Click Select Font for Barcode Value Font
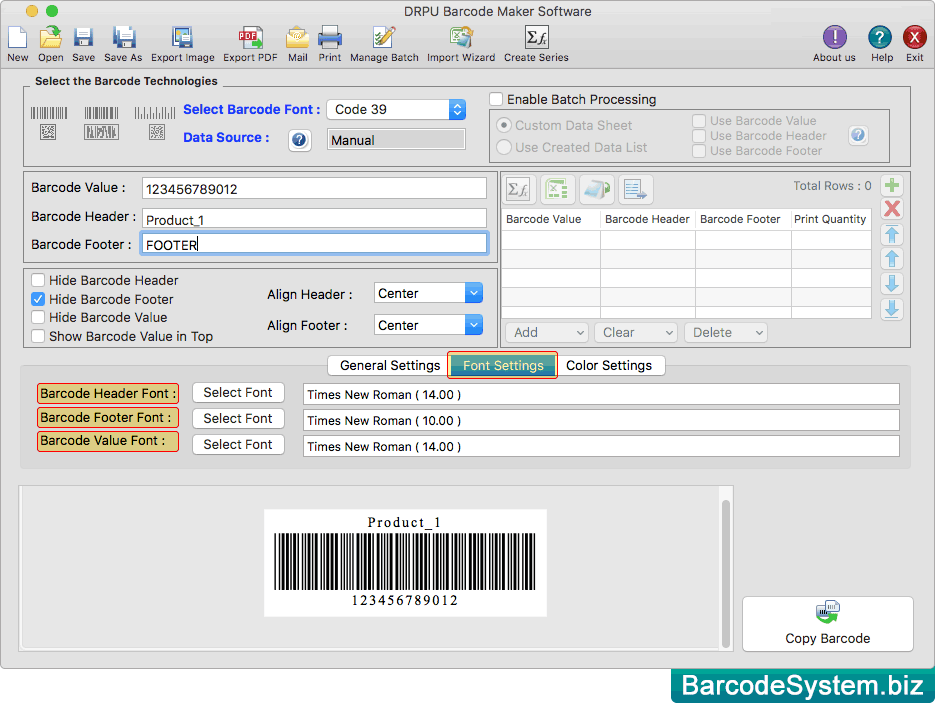Screen dimensions: 935x703 pos(238,444)
